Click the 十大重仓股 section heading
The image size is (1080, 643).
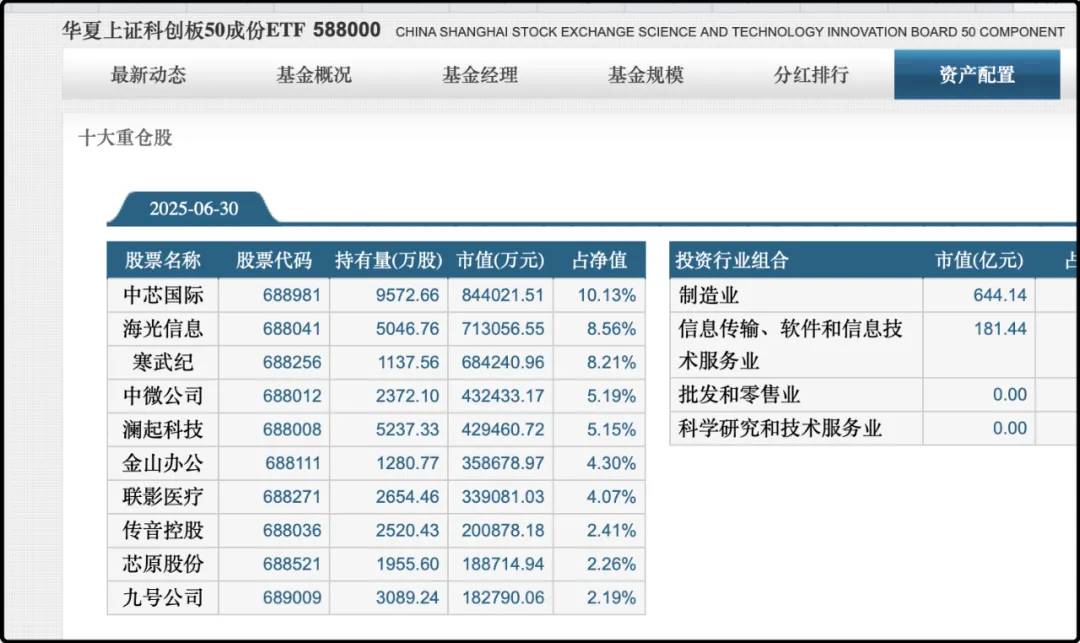click(x=125, y=138)
